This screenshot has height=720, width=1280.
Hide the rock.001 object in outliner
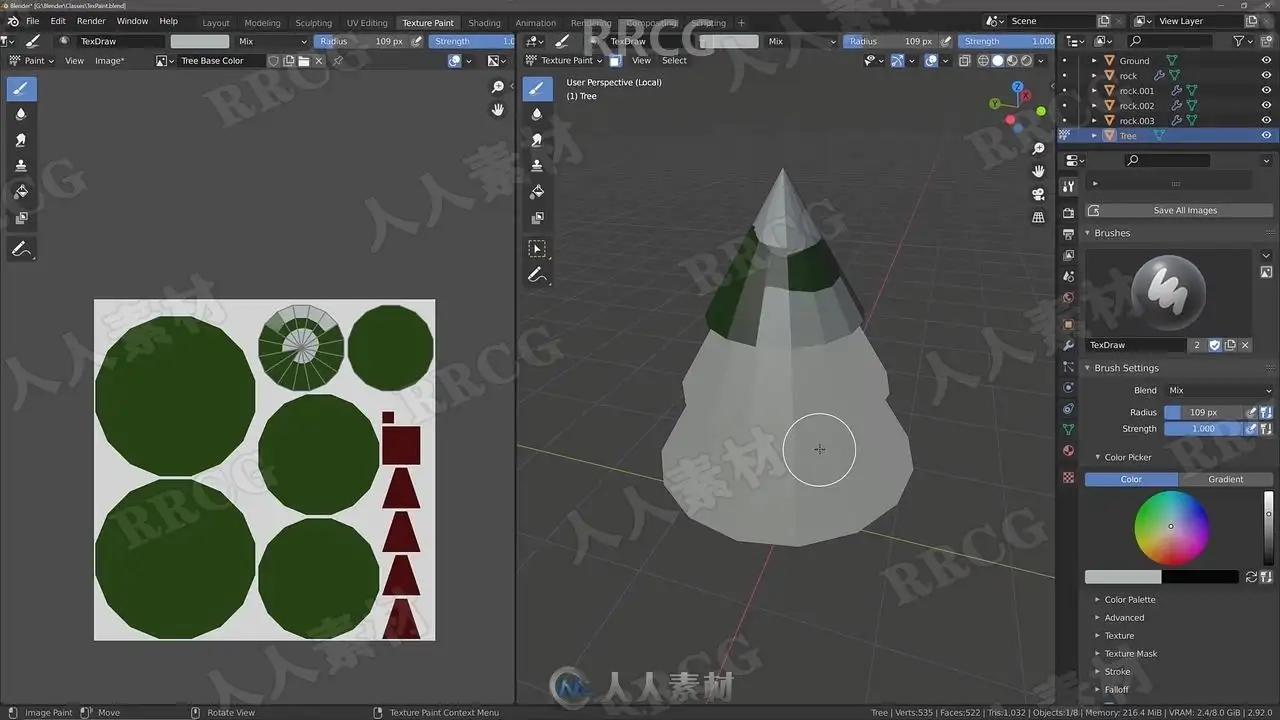pyautogui.click(x=1266, y=91)
